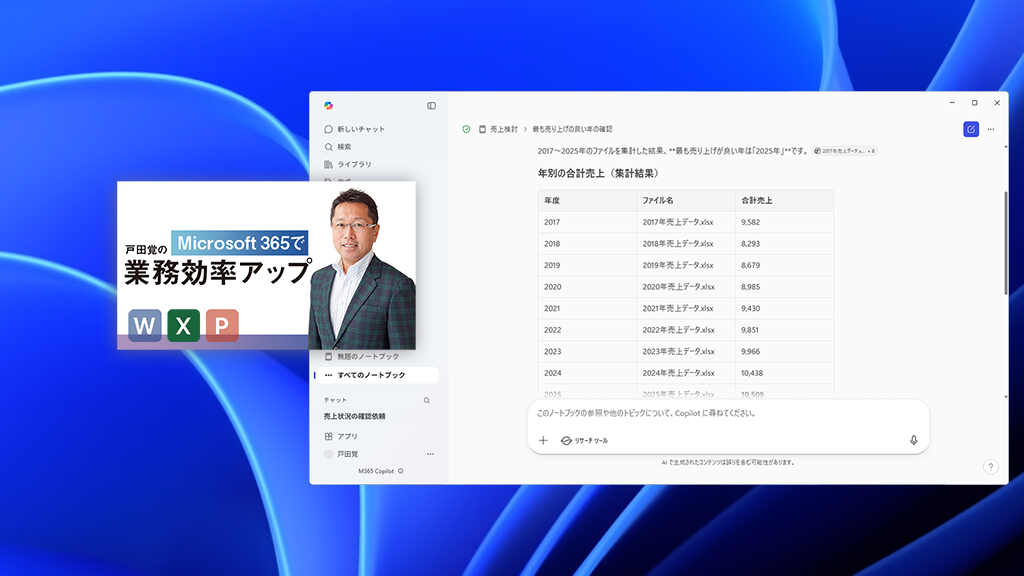Click the search icon beside チャット
This screenshot has height=576, width=1024.
tap(427, 401)
